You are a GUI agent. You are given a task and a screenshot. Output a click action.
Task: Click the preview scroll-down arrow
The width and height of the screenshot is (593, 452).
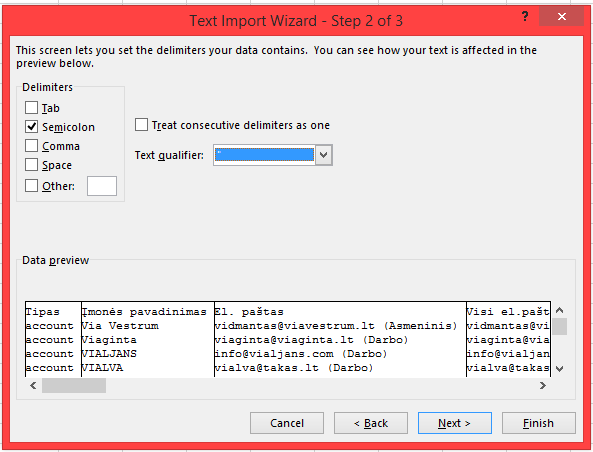coord(560,368)
